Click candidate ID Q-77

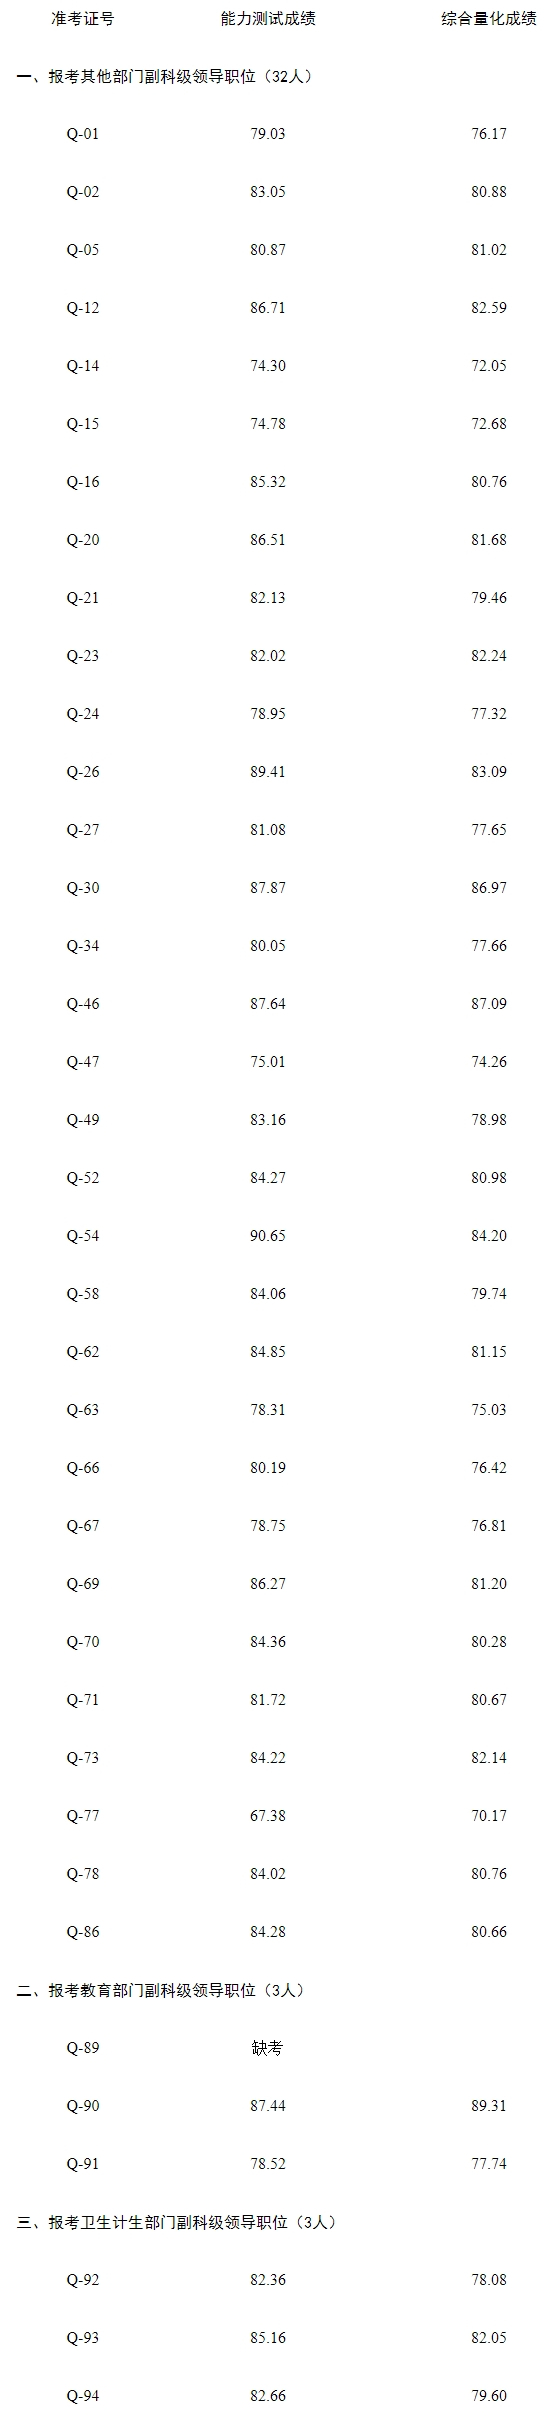[x=83, y=1816]
